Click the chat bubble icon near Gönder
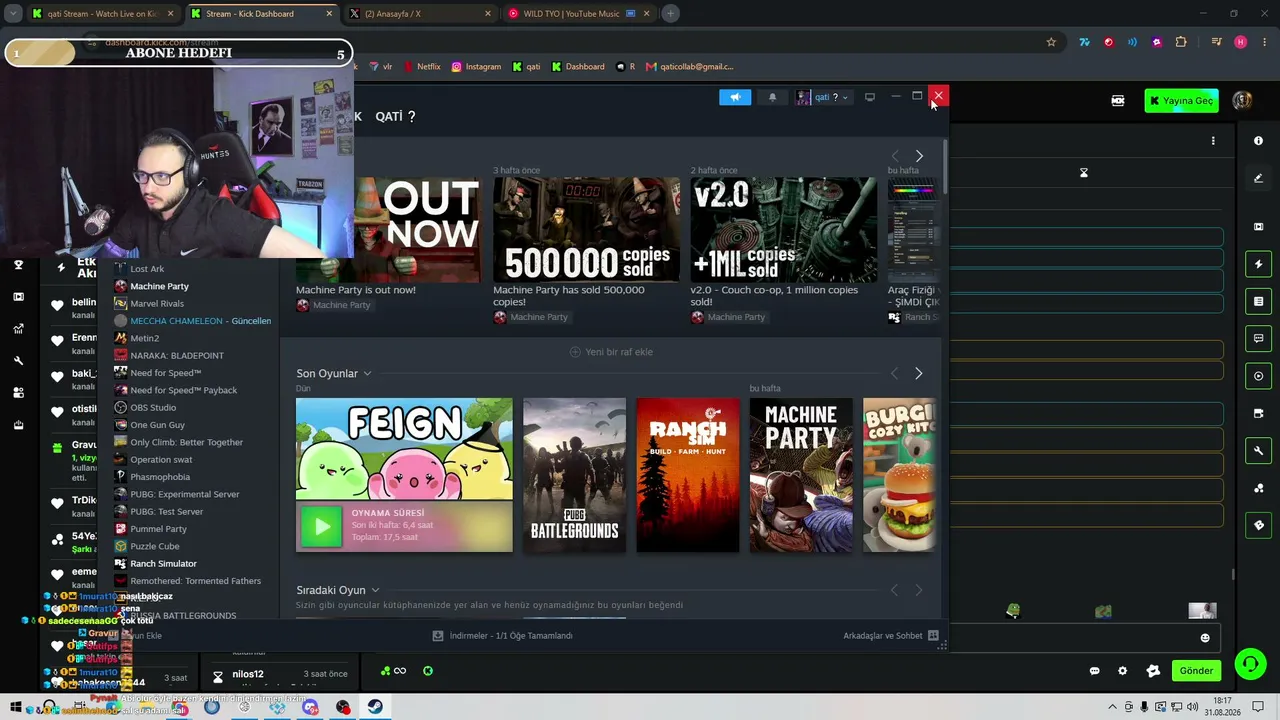 point(1095,671)
